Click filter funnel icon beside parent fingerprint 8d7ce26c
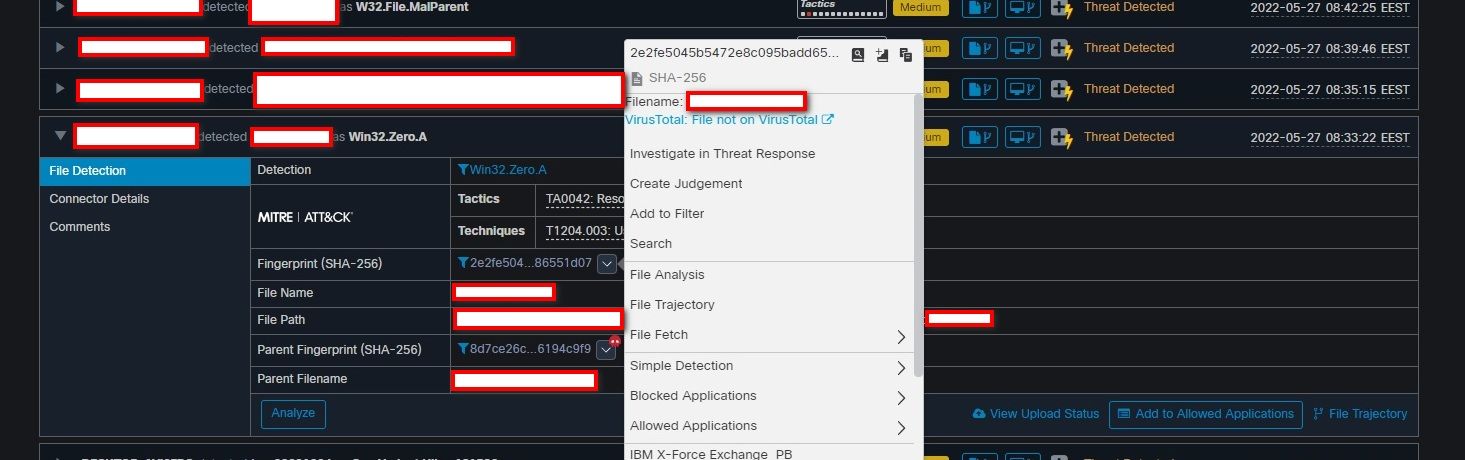 (463, 349)
